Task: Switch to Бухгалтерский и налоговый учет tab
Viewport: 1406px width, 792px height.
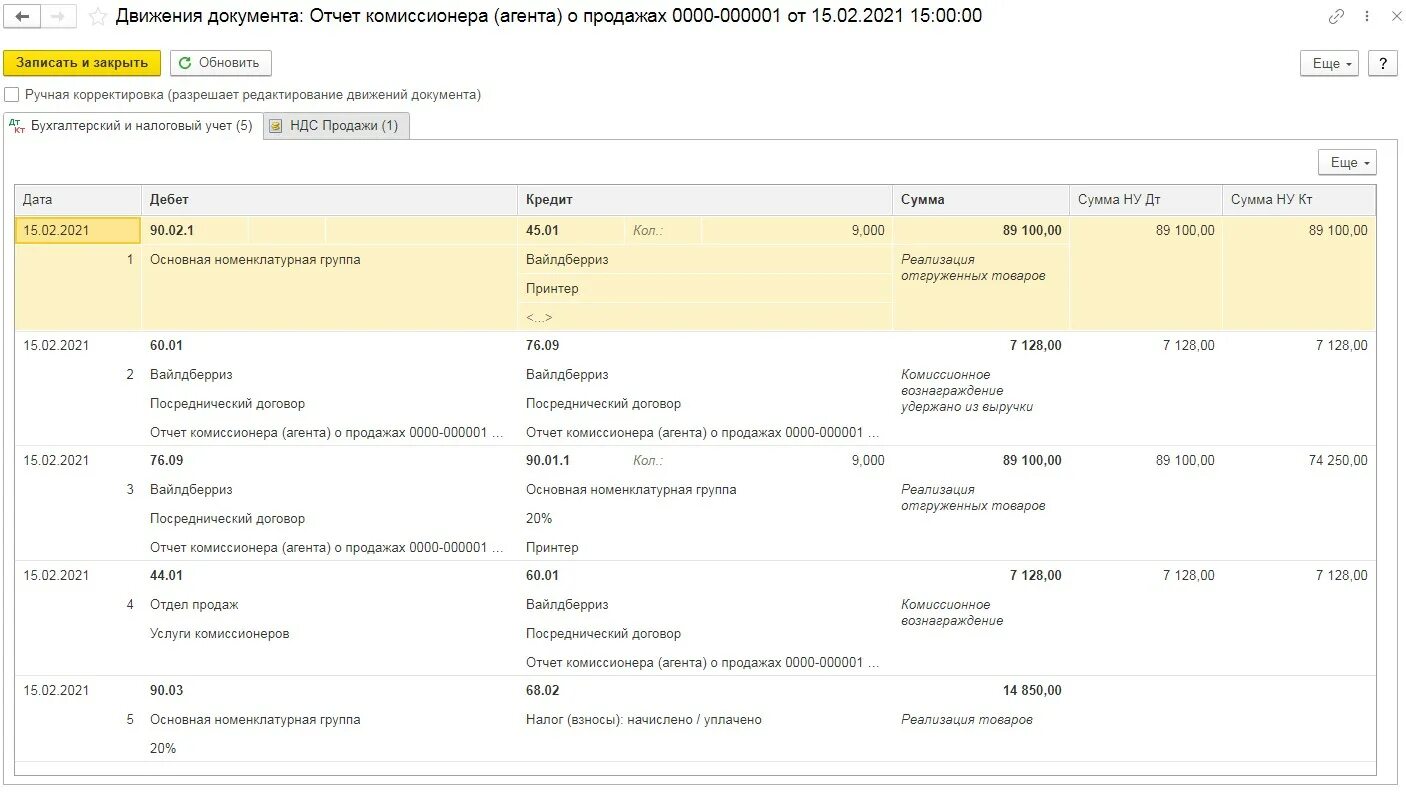Action: pos(133,126)
